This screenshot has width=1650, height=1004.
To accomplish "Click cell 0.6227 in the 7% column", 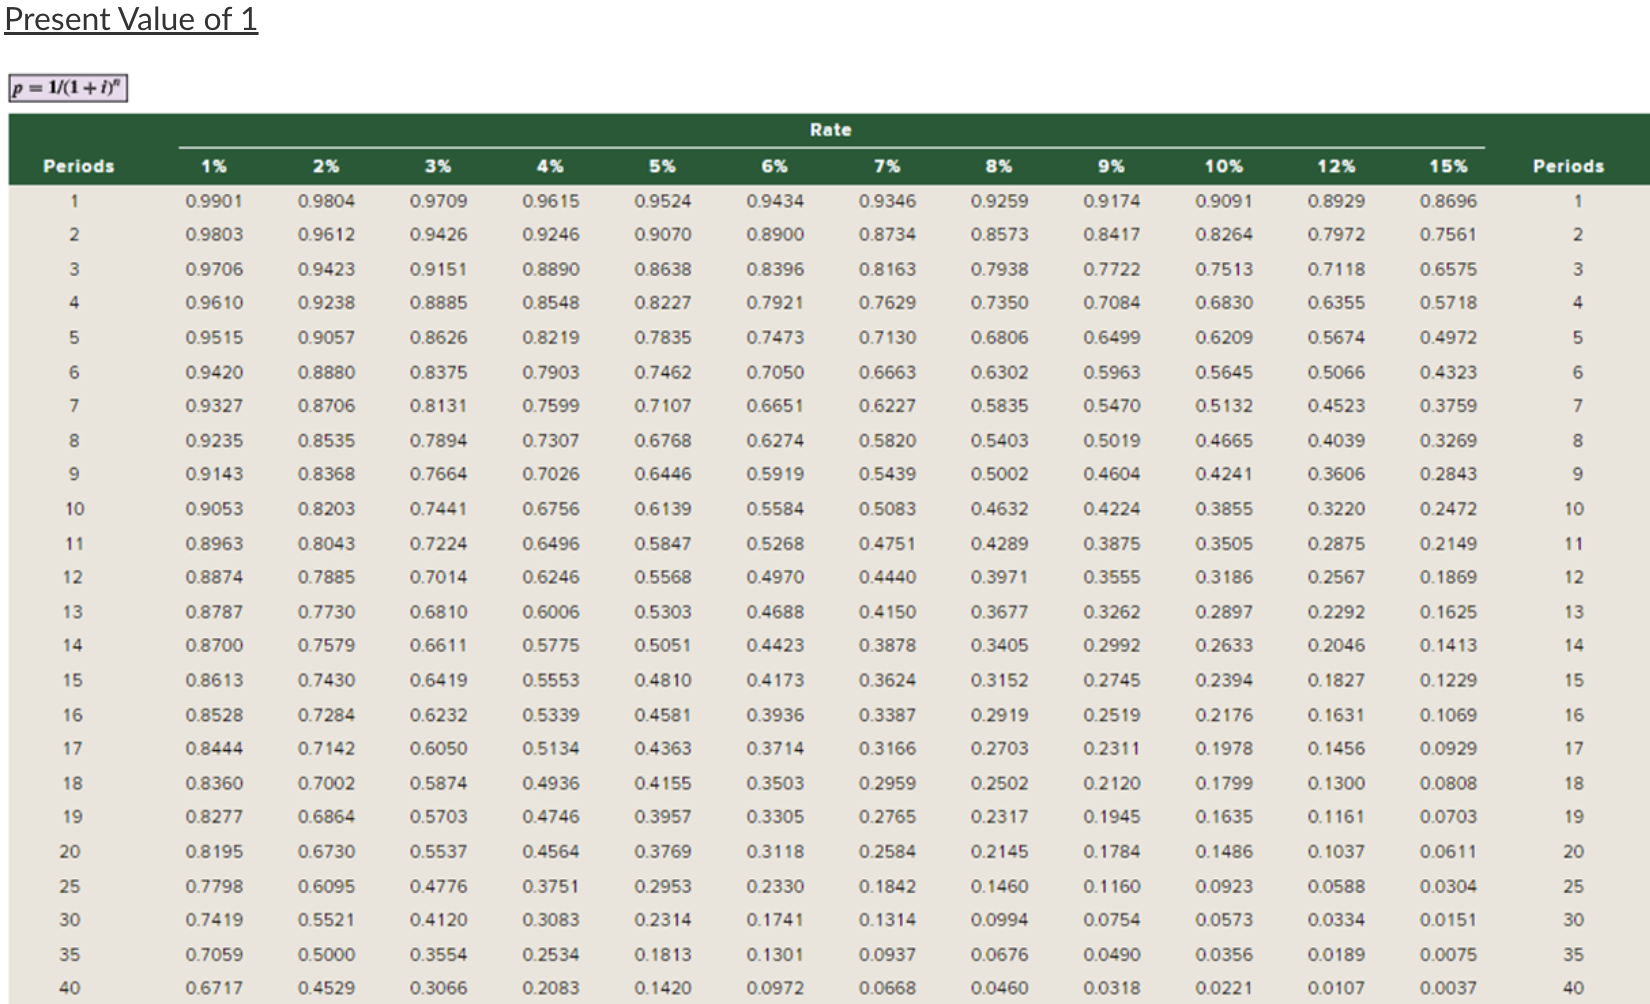I will 887,406.
